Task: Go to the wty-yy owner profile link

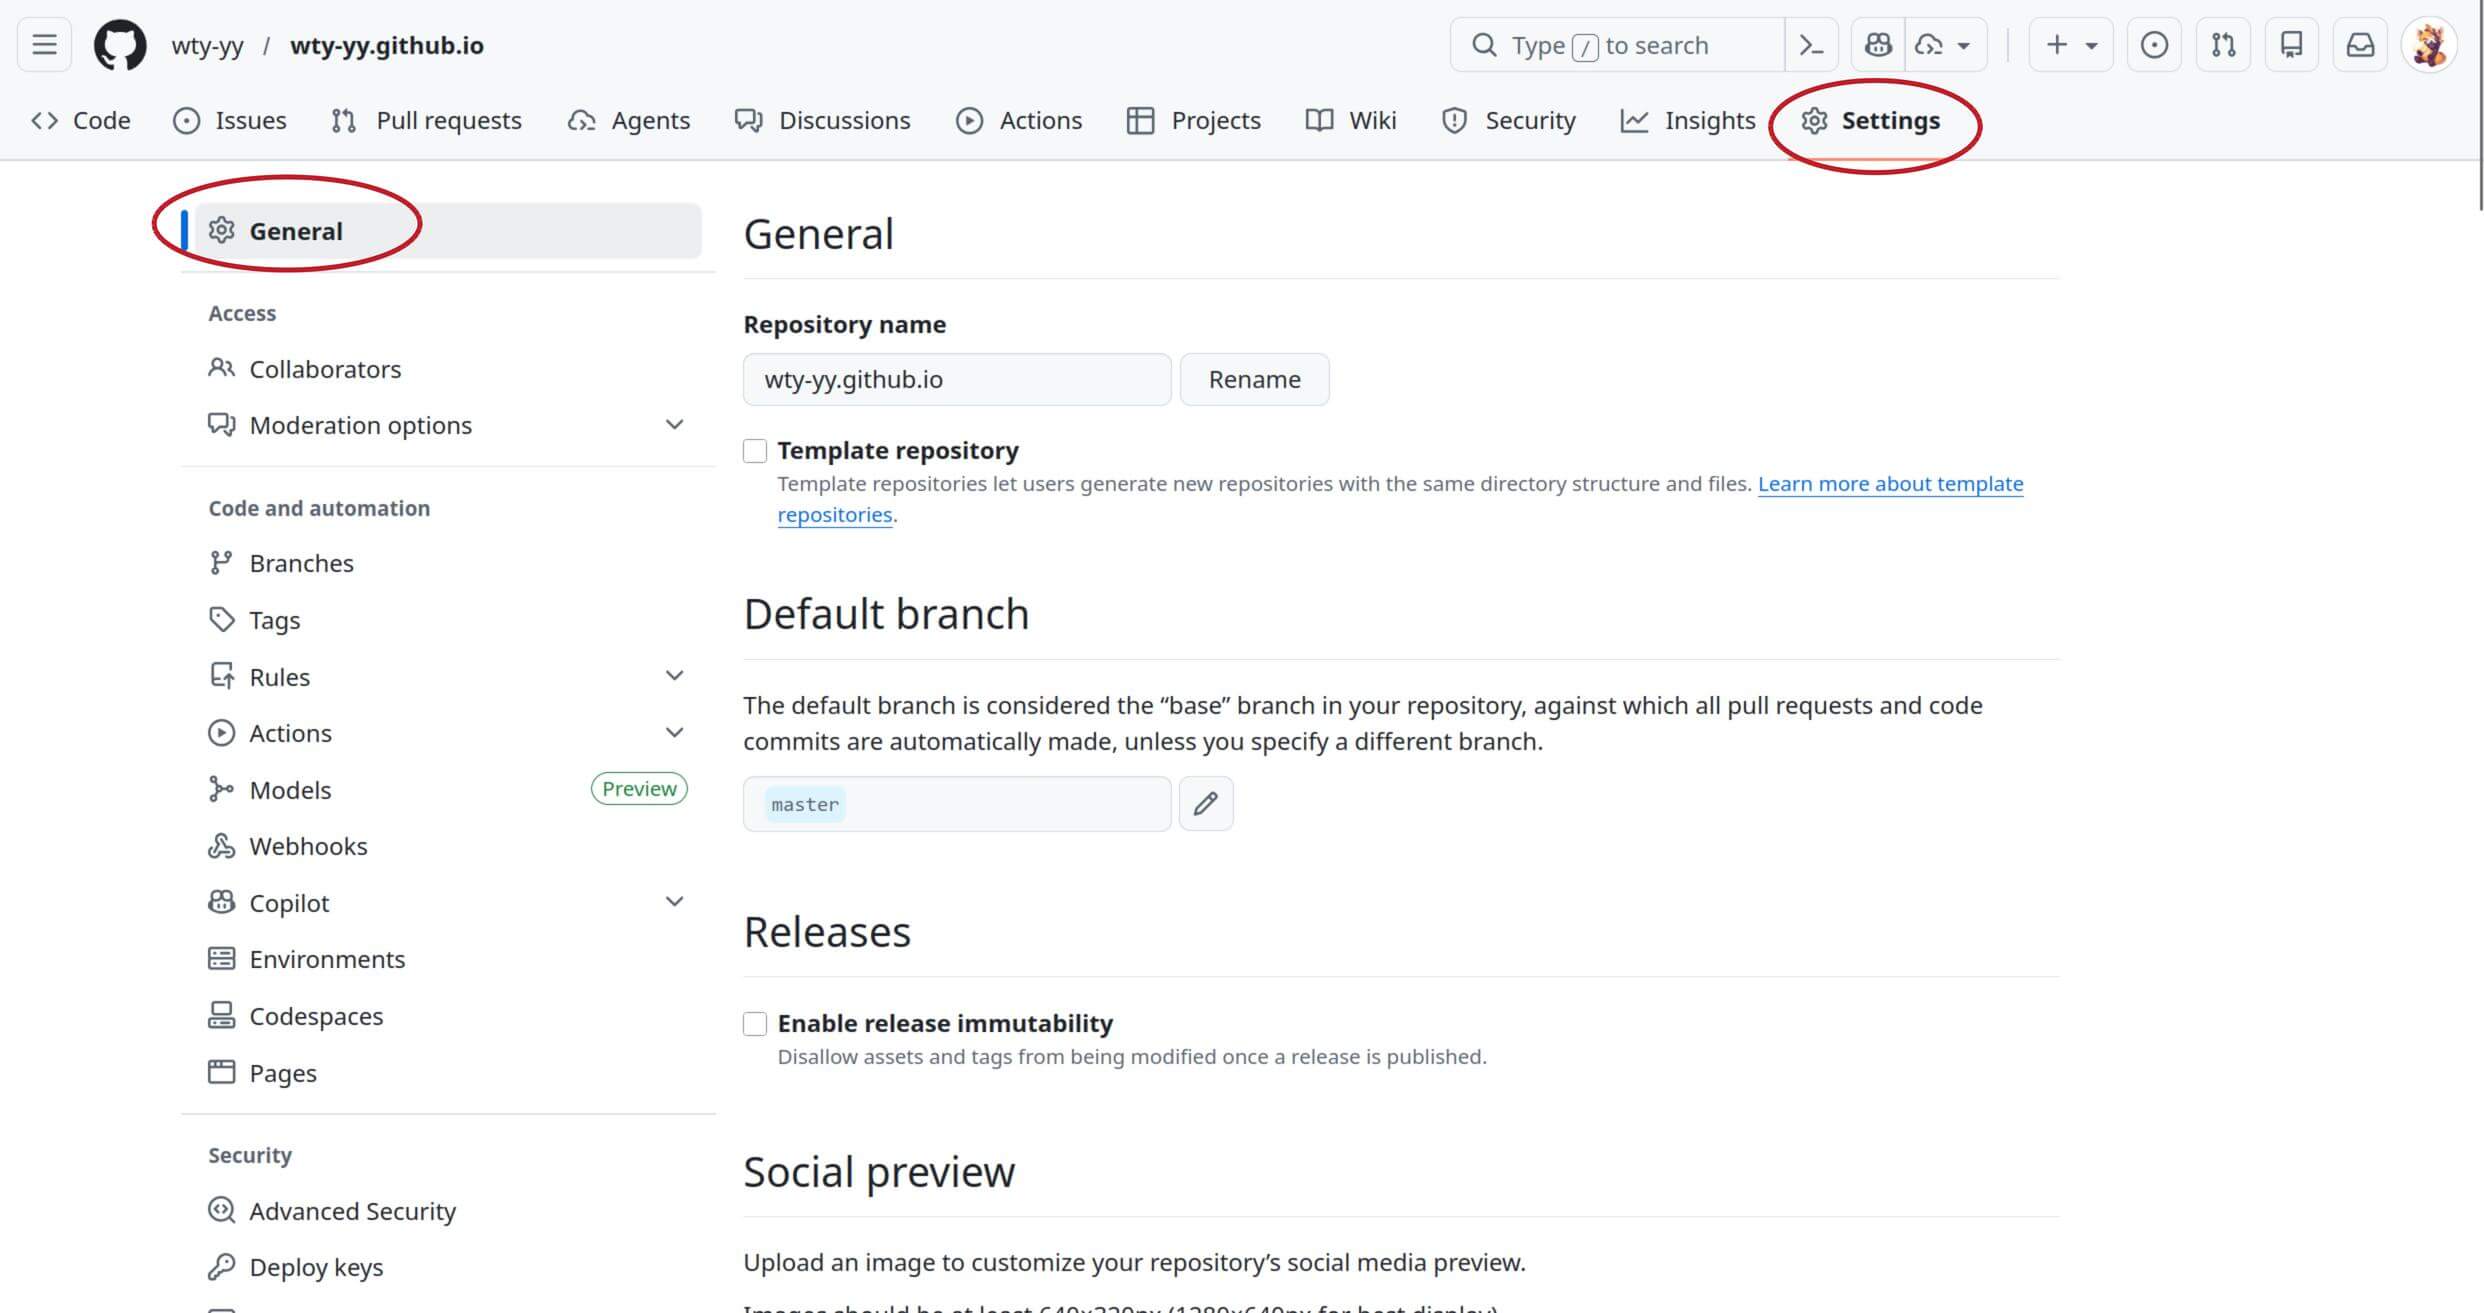Action: coord(207,46)
